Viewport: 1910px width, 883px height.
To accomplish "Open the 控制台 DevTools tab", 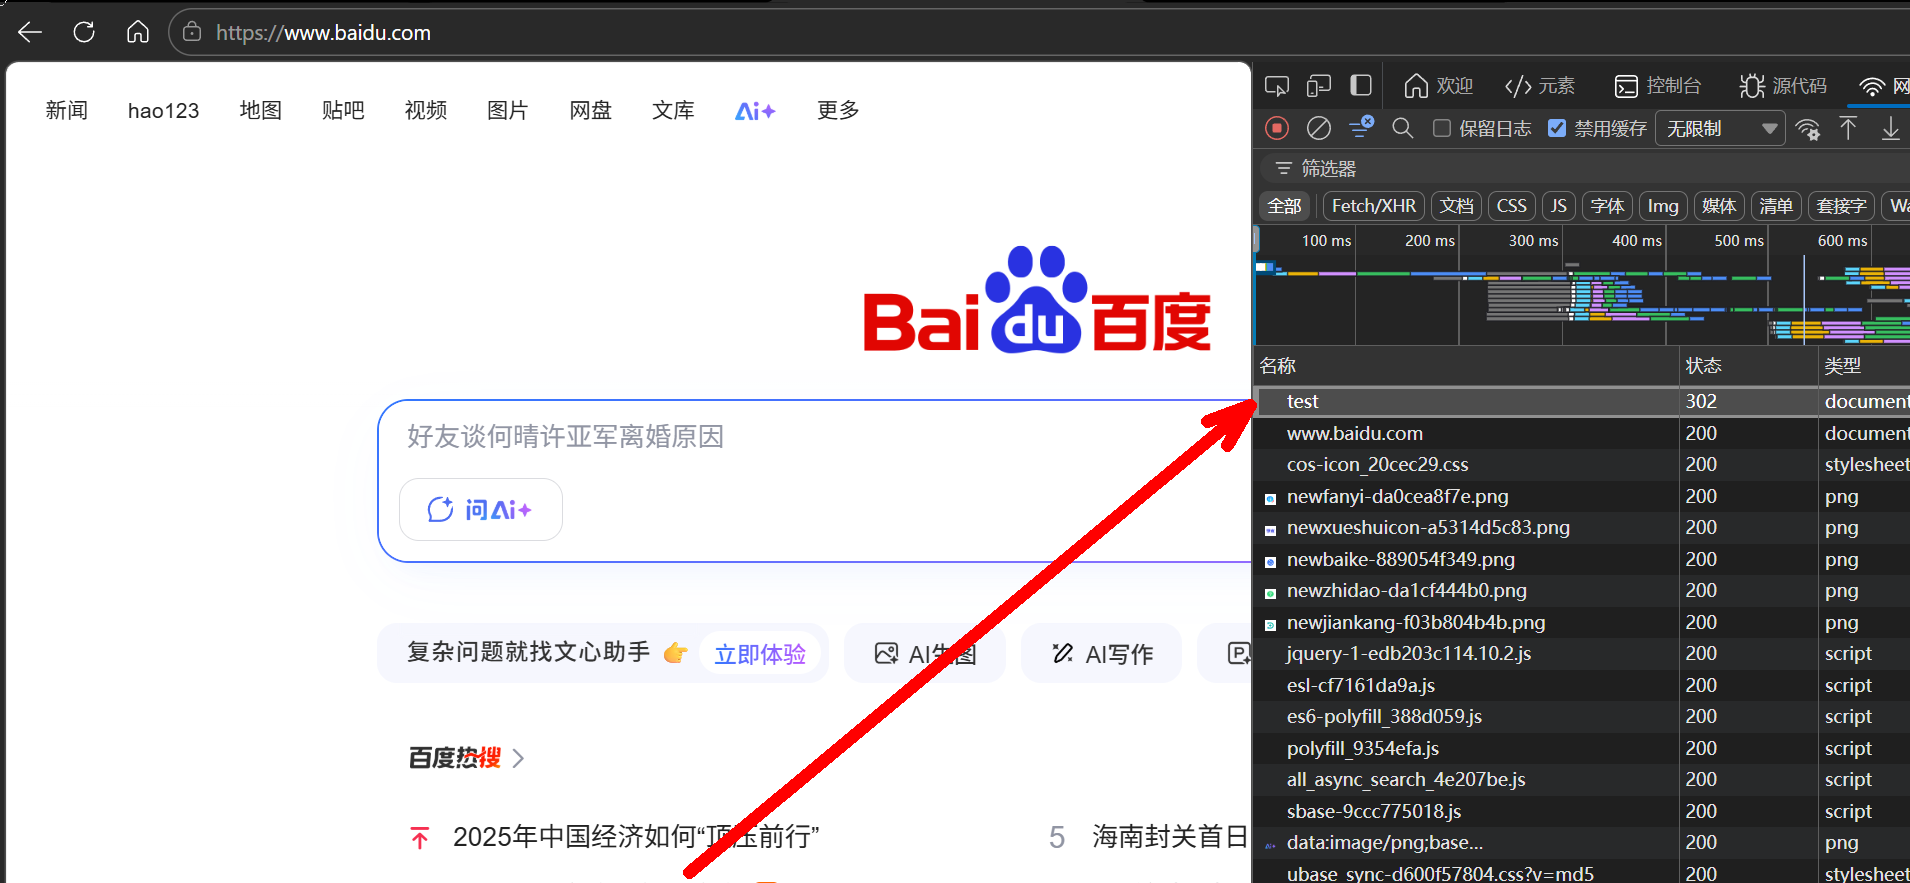I will click(1658, 86).
